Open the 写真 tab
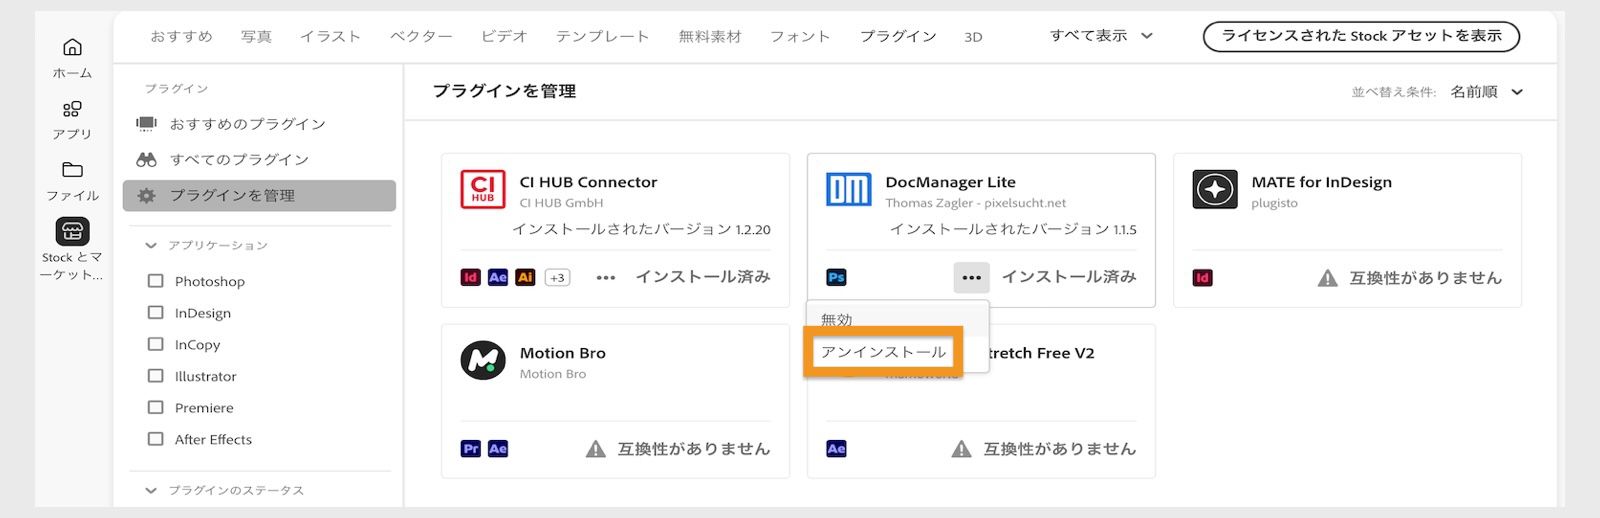 (x=256, y=36)
